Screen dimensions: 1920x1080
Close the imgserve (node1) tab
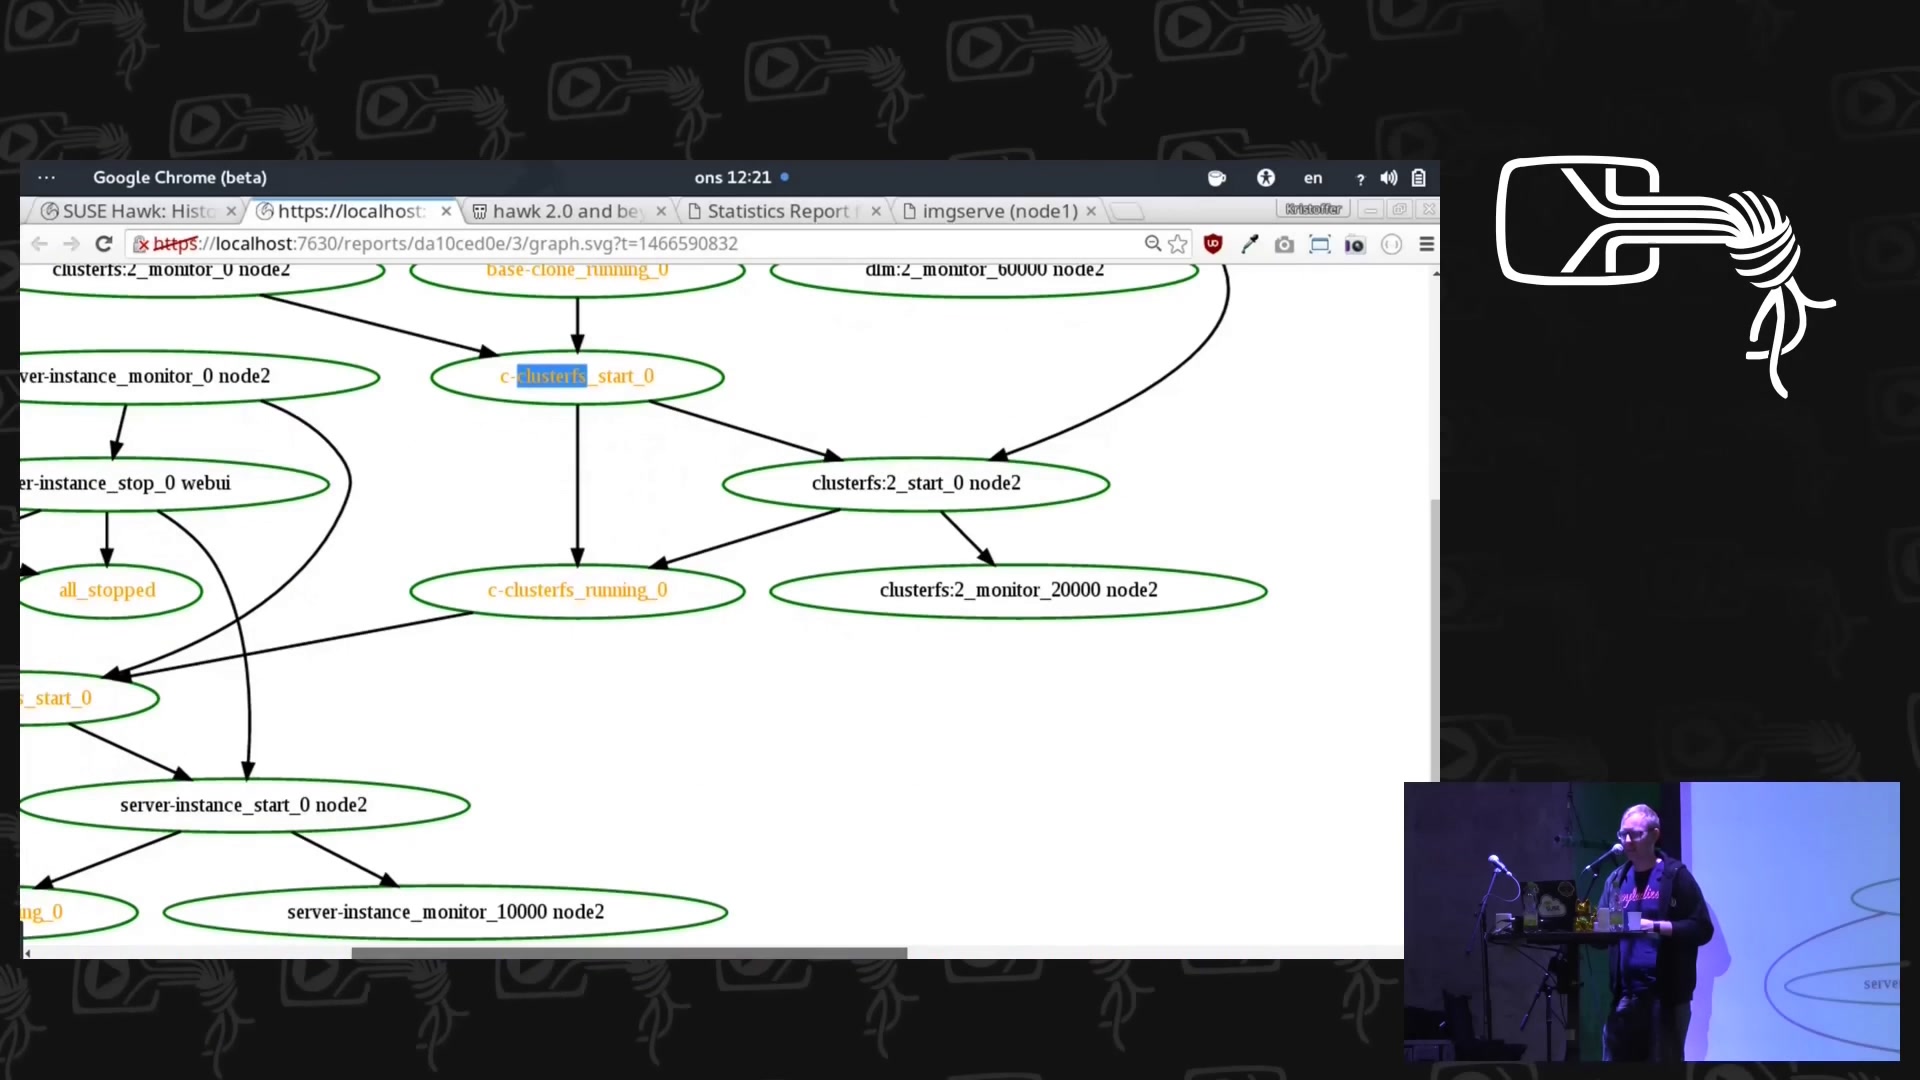point(1091,211)
